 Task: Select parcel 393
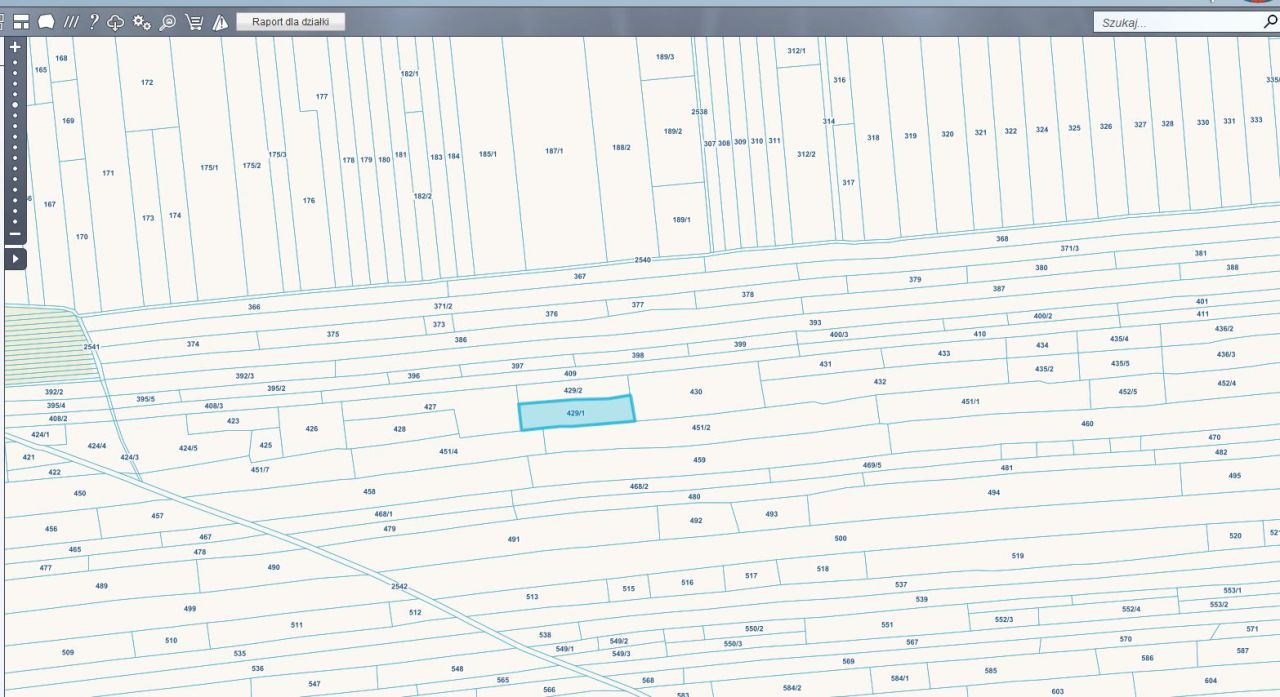tap(815, 323)
